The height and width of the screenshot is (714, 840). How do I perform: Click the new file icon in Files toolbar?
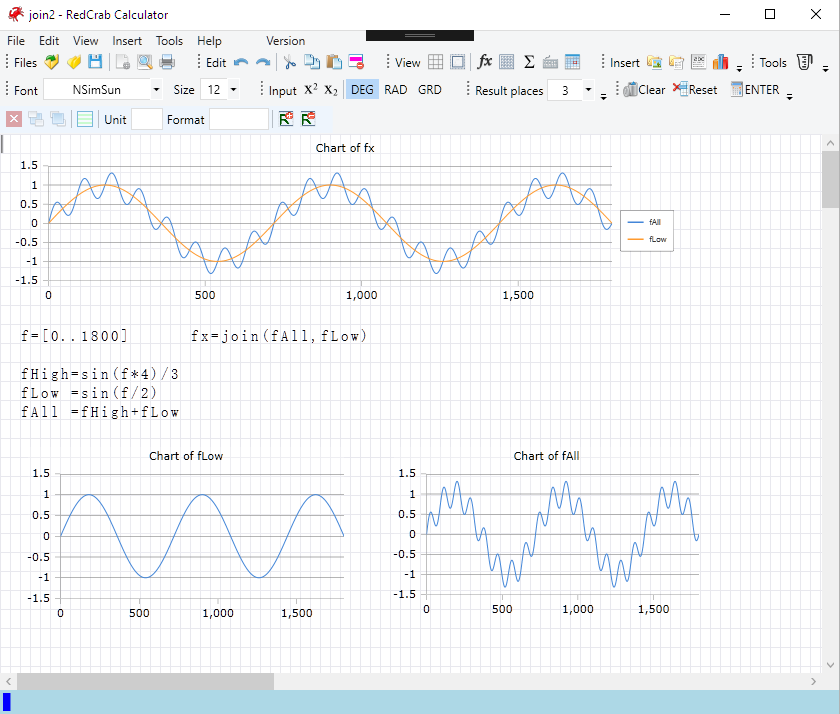51,62
